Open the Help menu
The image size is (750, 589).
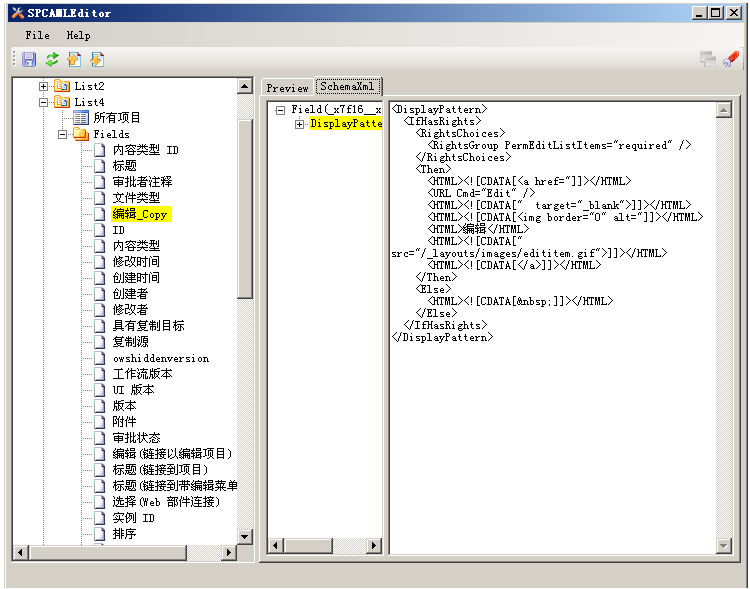click(x=78, y=35)
